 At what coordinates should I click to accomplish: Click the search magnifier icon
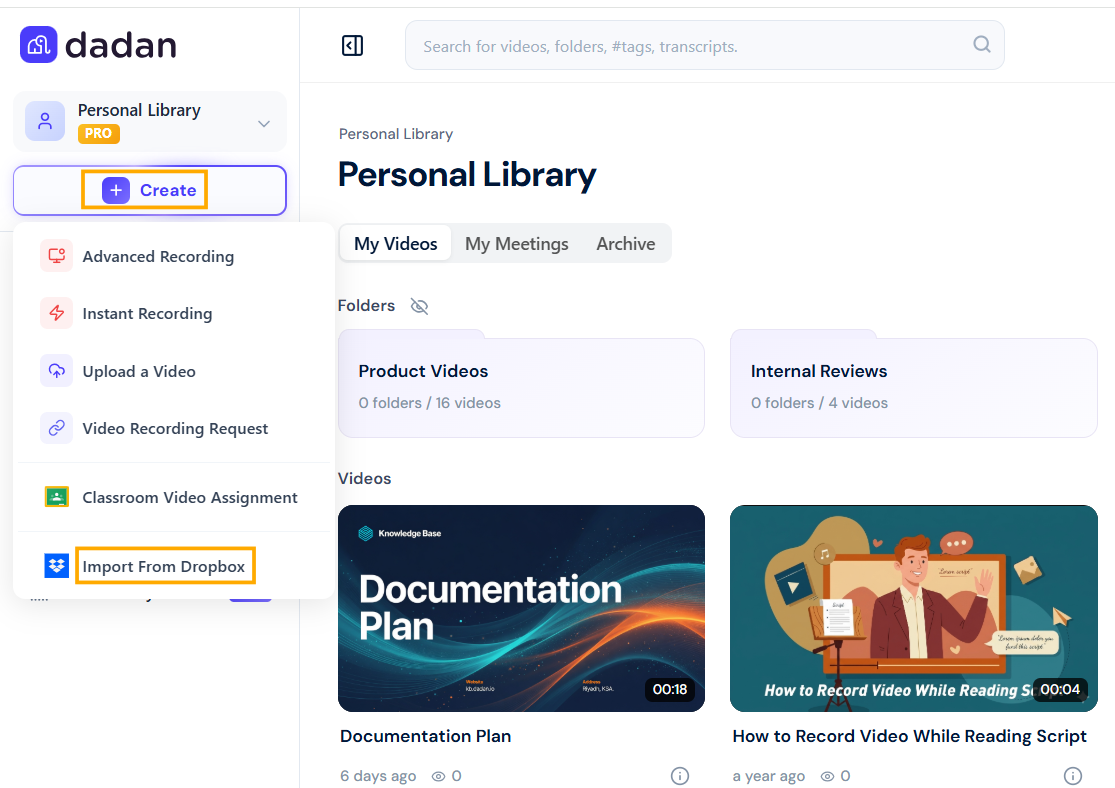[981, 44]
